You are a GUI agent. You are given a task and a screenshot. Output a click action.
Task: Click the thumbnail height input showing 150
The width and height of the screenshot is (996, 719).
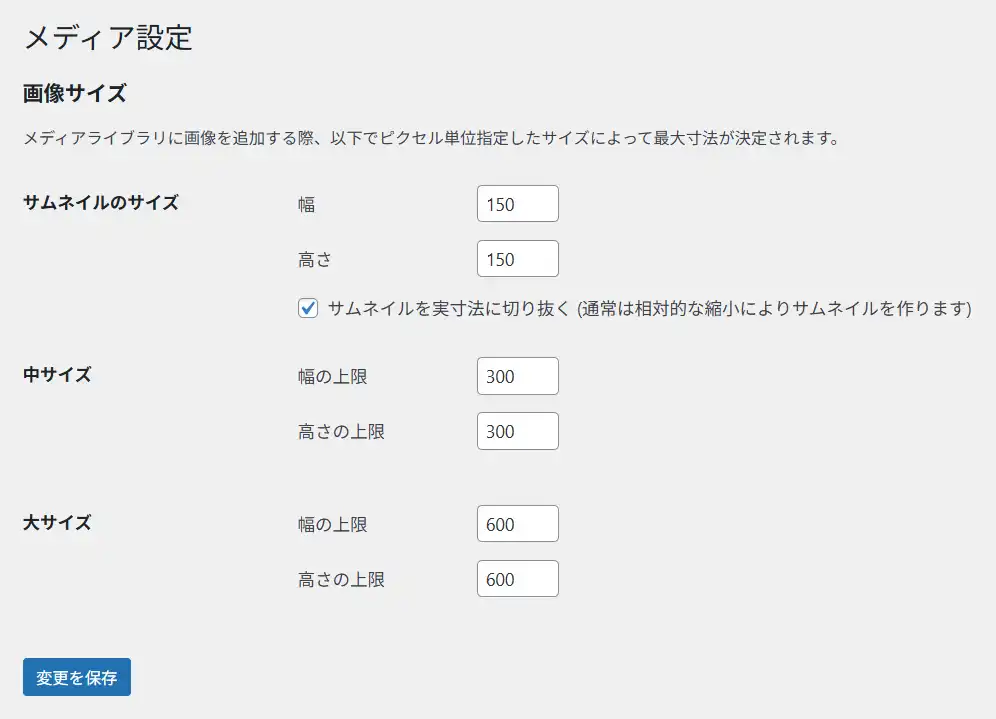click(x=517, y=258)
